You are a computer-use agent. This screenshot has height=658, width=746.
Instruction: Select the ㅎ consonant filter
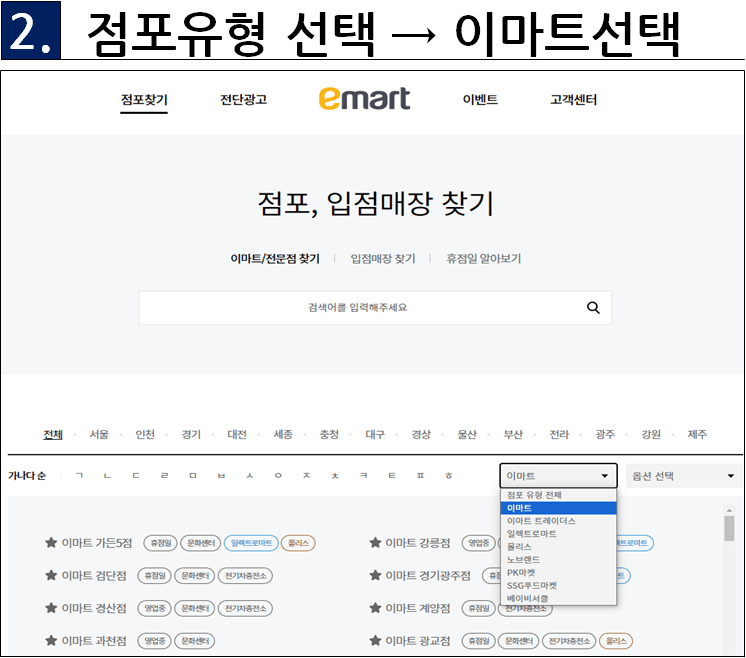click(449, 475)
